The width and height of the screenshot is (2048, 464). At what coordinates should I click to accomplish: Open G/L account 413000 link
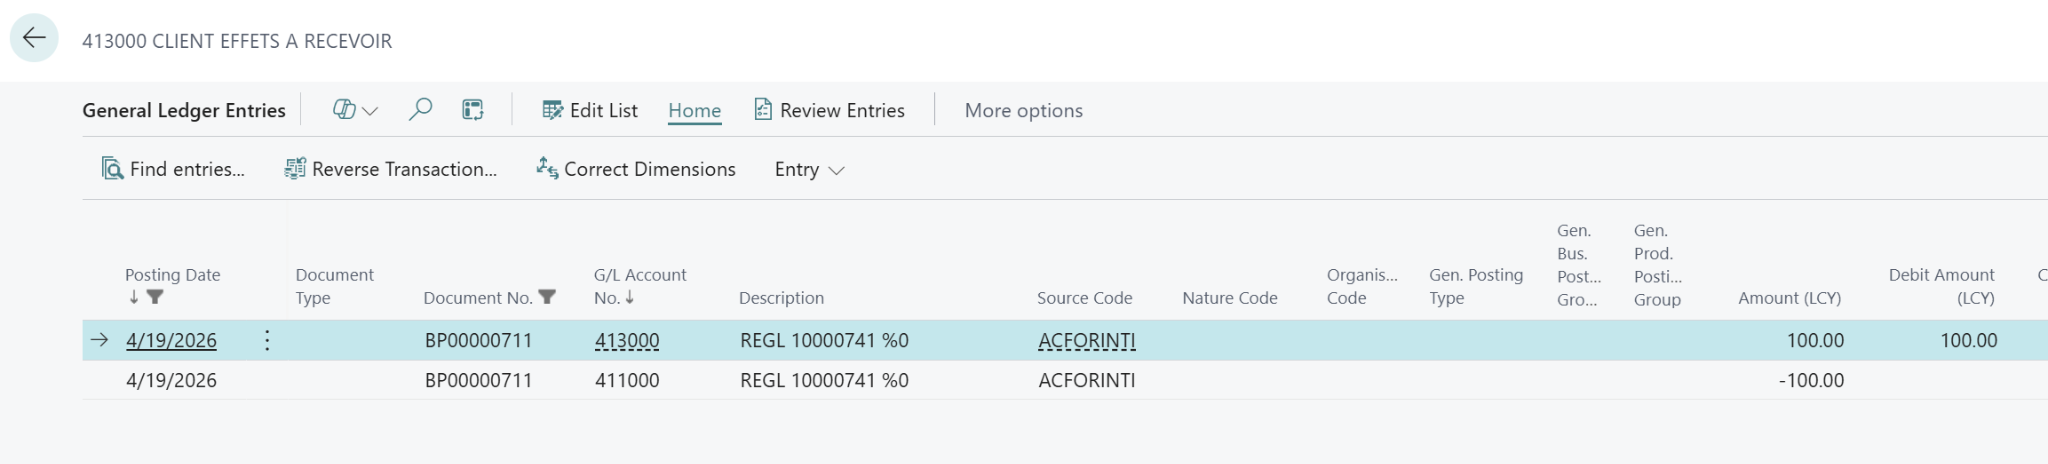pyautogui.click(x=627, y=340)
